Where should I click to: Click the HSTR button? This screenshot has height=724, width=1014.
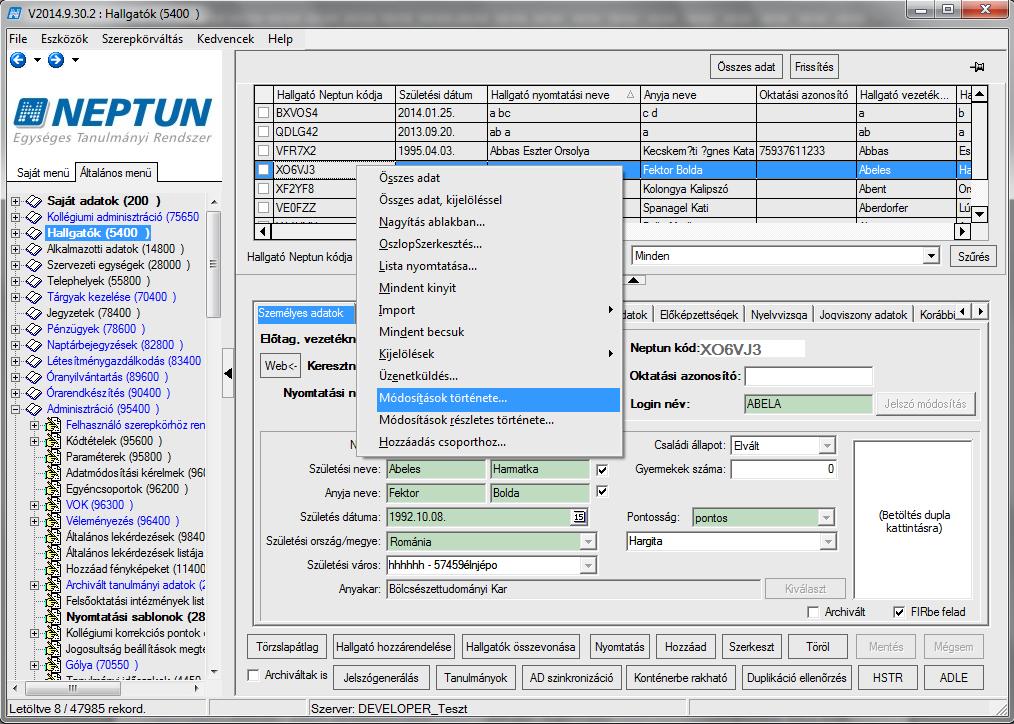887,678
